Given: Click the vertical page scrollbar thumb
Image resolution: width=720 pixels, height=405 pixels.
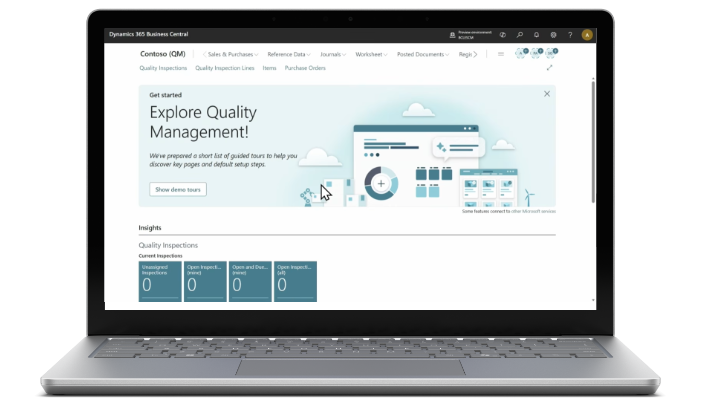Looking at the screenshot, I should tap(593, 142).
